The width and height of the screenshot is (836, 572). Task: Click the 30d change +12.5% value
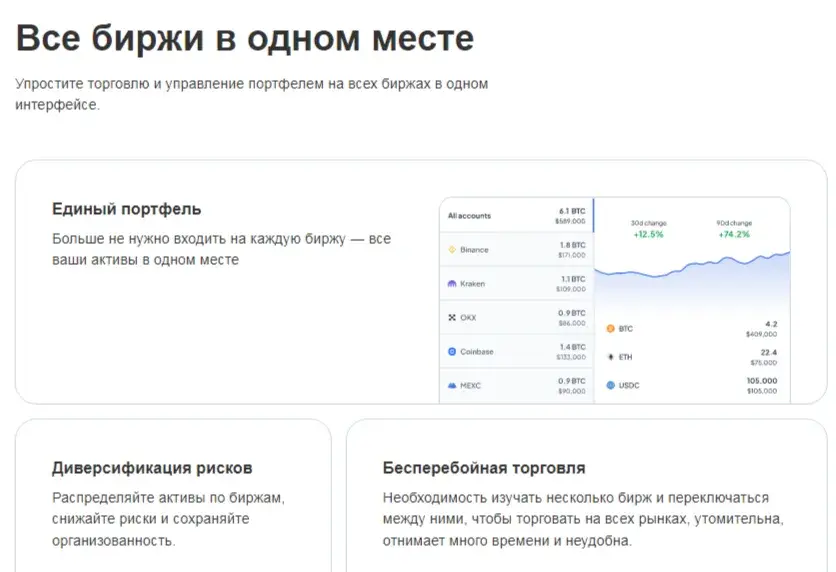648,235
